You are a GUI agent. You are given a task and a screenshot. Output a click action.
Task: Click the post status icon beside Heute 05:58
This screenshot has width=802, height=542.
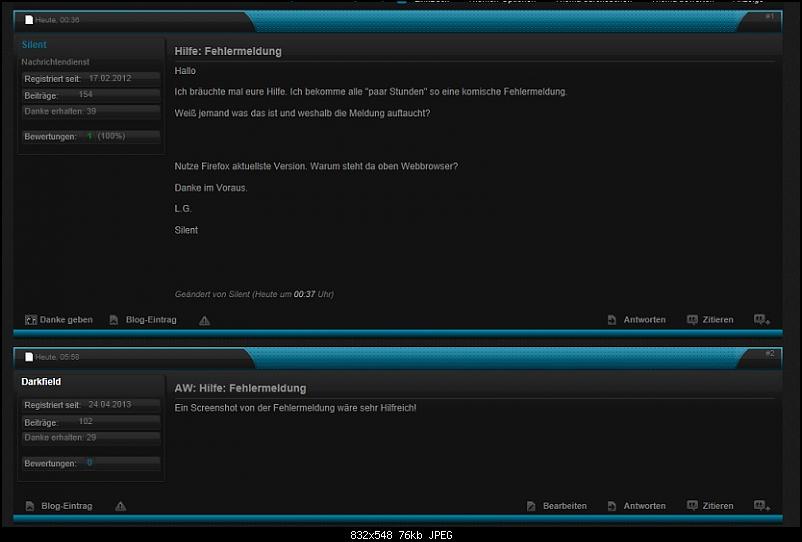point(29,356)
